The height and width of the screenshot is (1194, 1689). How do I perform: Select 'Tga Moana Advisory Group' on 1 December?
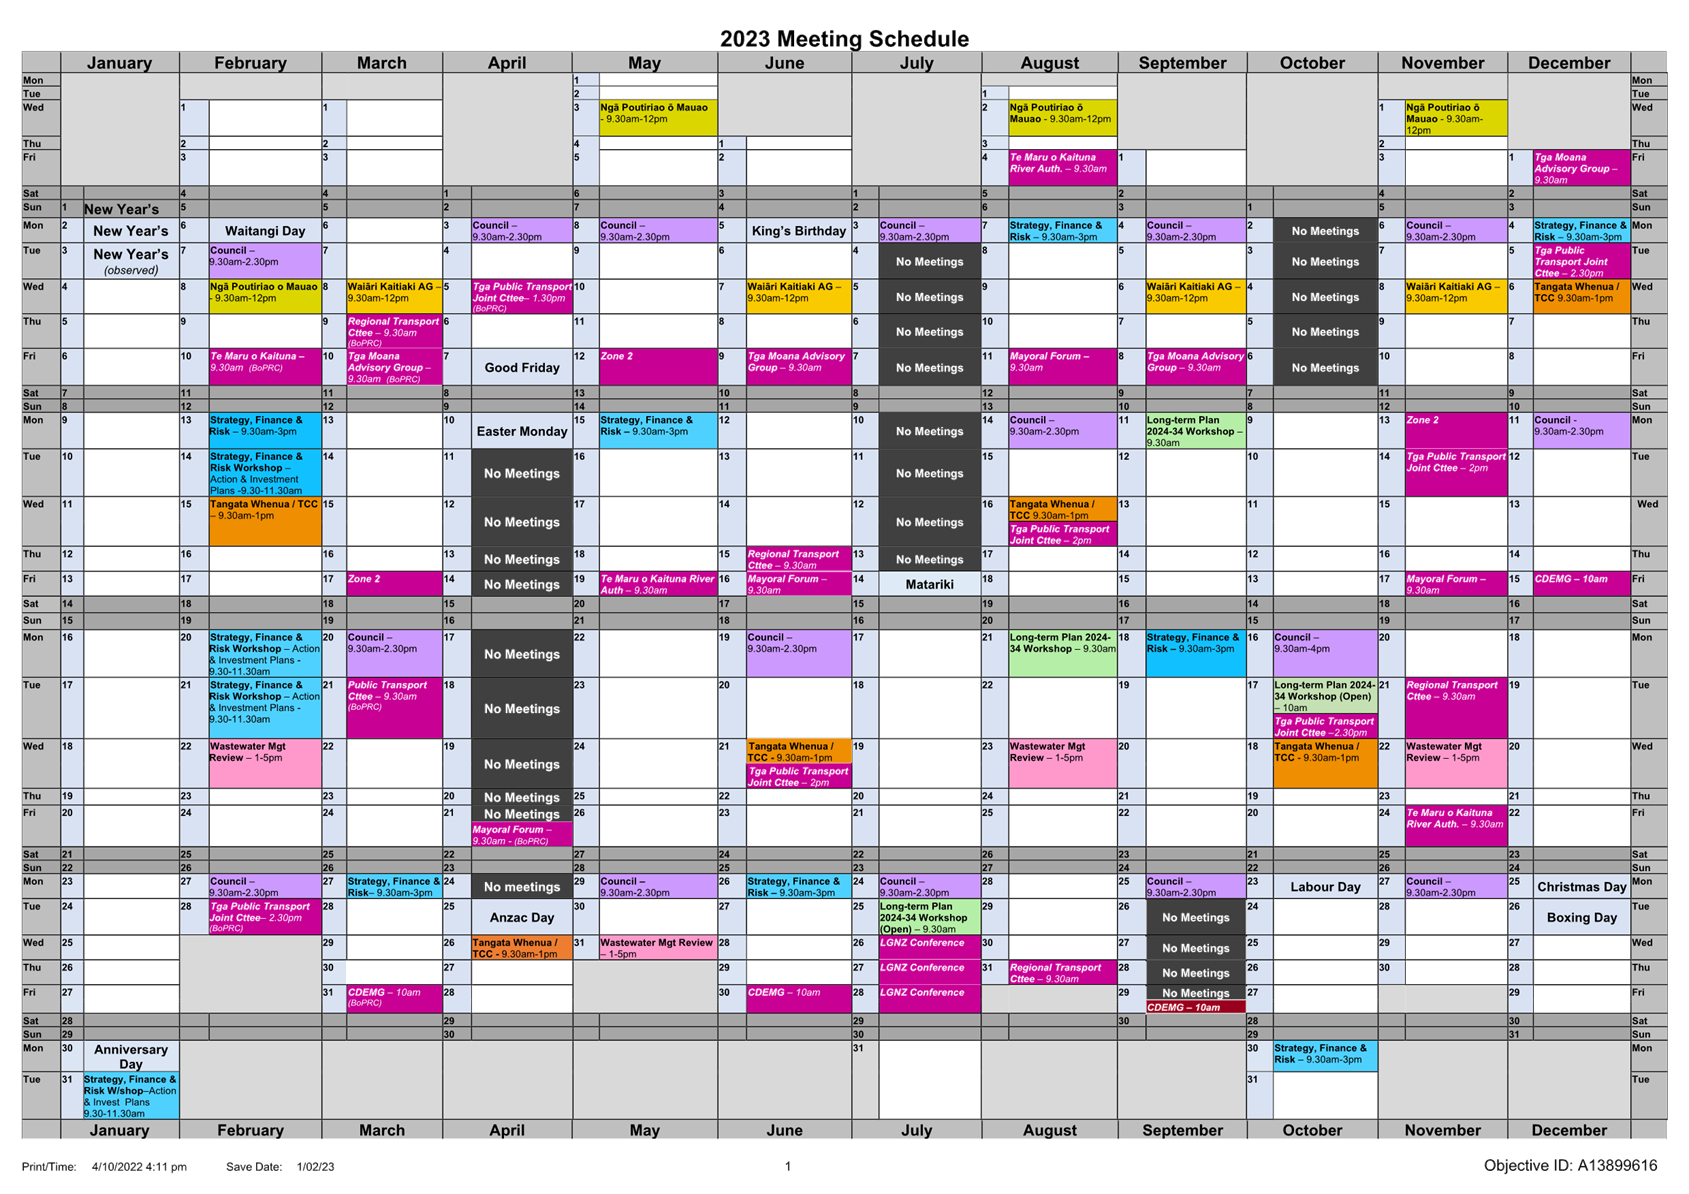[1581, 168]
